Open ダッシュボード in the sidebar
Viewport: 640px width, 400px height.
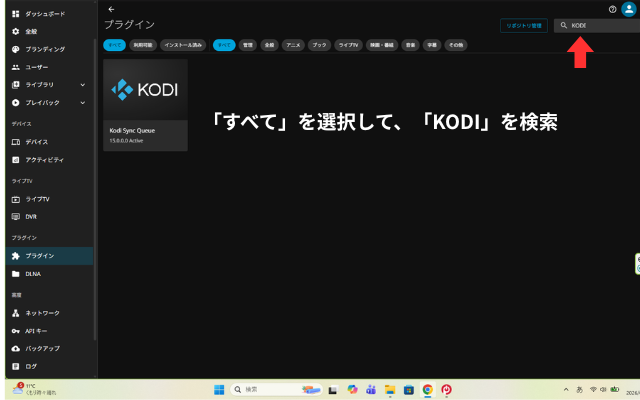click(x=43, y=14)
